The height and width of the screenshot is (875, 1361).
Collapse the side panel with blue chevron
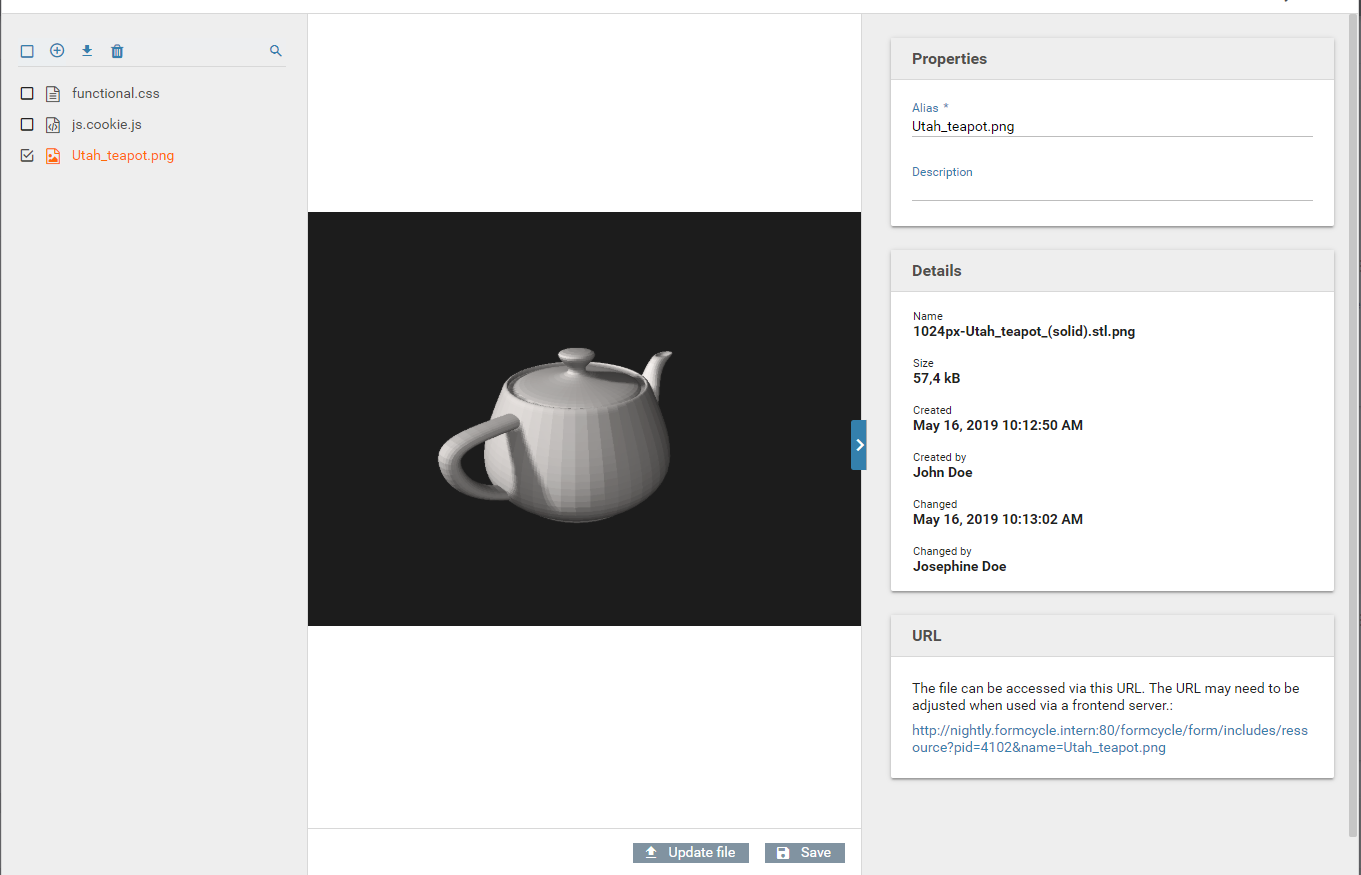click(859, 445)
